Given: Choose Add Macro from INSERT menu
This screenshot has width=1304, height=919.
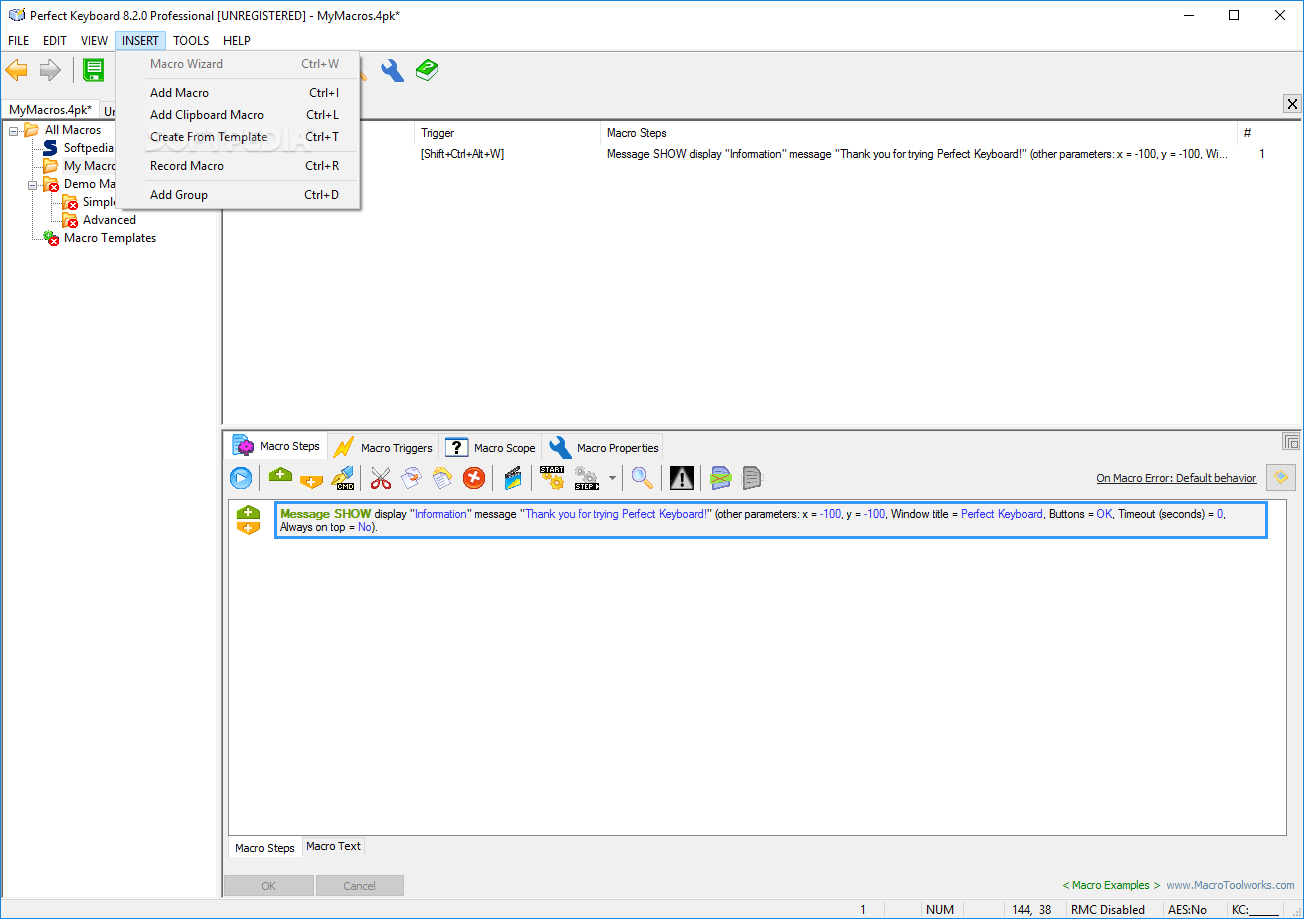Looking at the screenshot, I should [238, 93].
